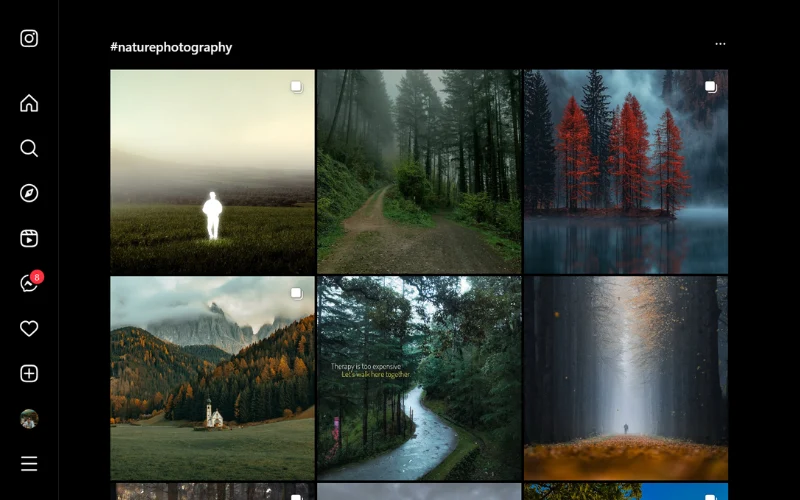This screenshot has width=800, height=500.
Task: Open the three-dot options for hashtag
Action: 720,44
